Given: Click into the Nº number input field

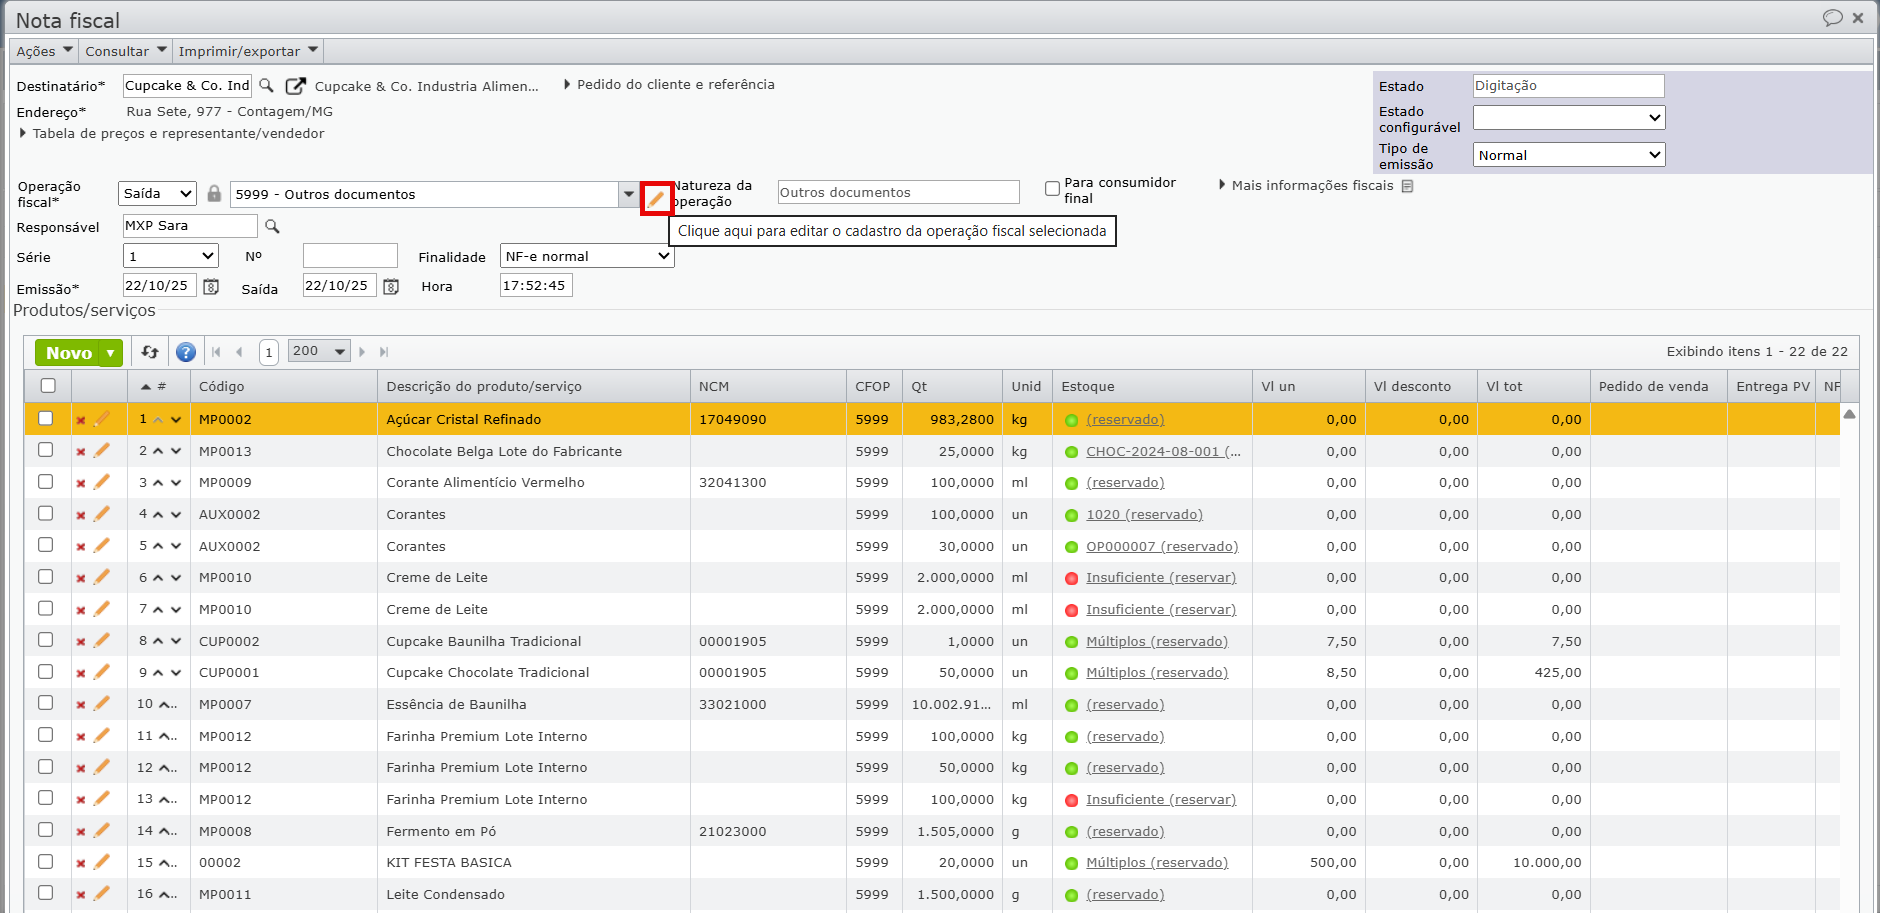Looking at the screenshot, I should (x=350, y=257).
